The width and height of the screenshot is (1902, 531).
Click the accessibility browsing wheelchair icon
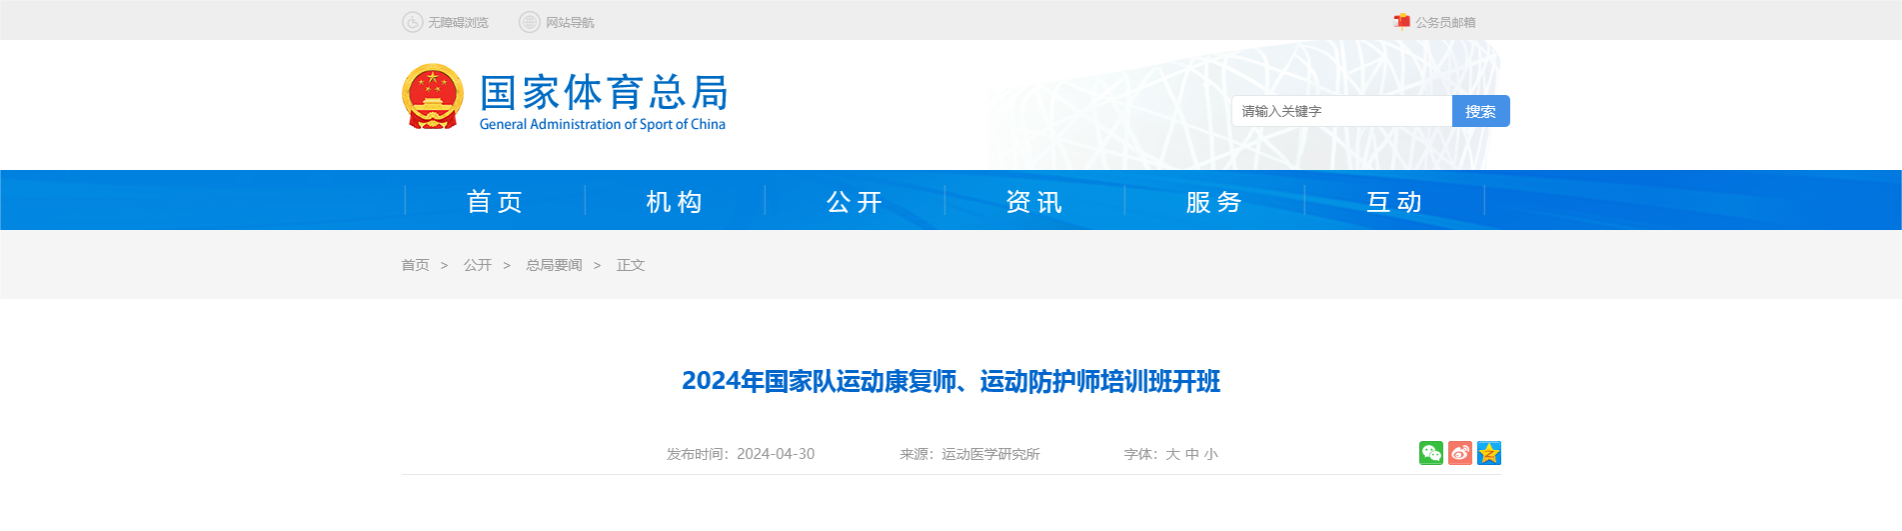point(412,22)
